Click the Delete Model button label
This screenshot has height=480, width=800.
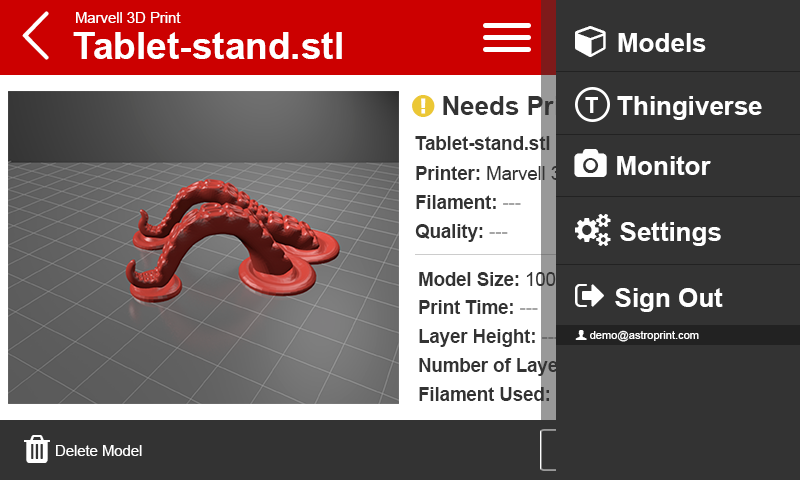coord(98,451)
